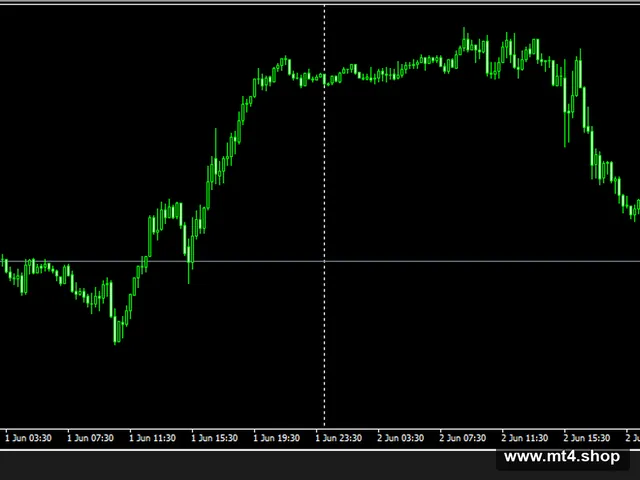This screenshot has height=480, width=640.
Task: Click the 1 Jun 19:30 time label
Action: pyautogui.click(x=277, y=438)
